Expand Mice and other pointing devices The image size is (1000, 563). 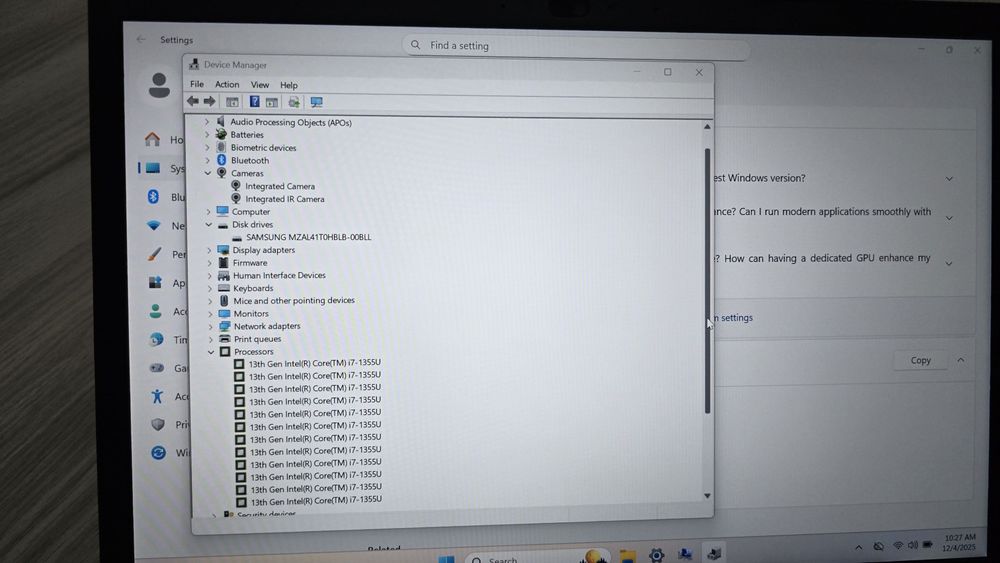tap(210, 301)
